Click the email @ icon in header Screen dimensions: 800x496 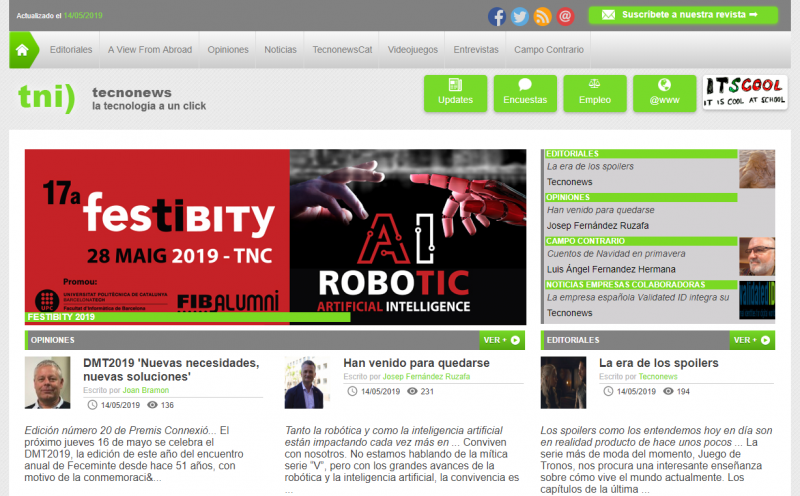(566, 16)
